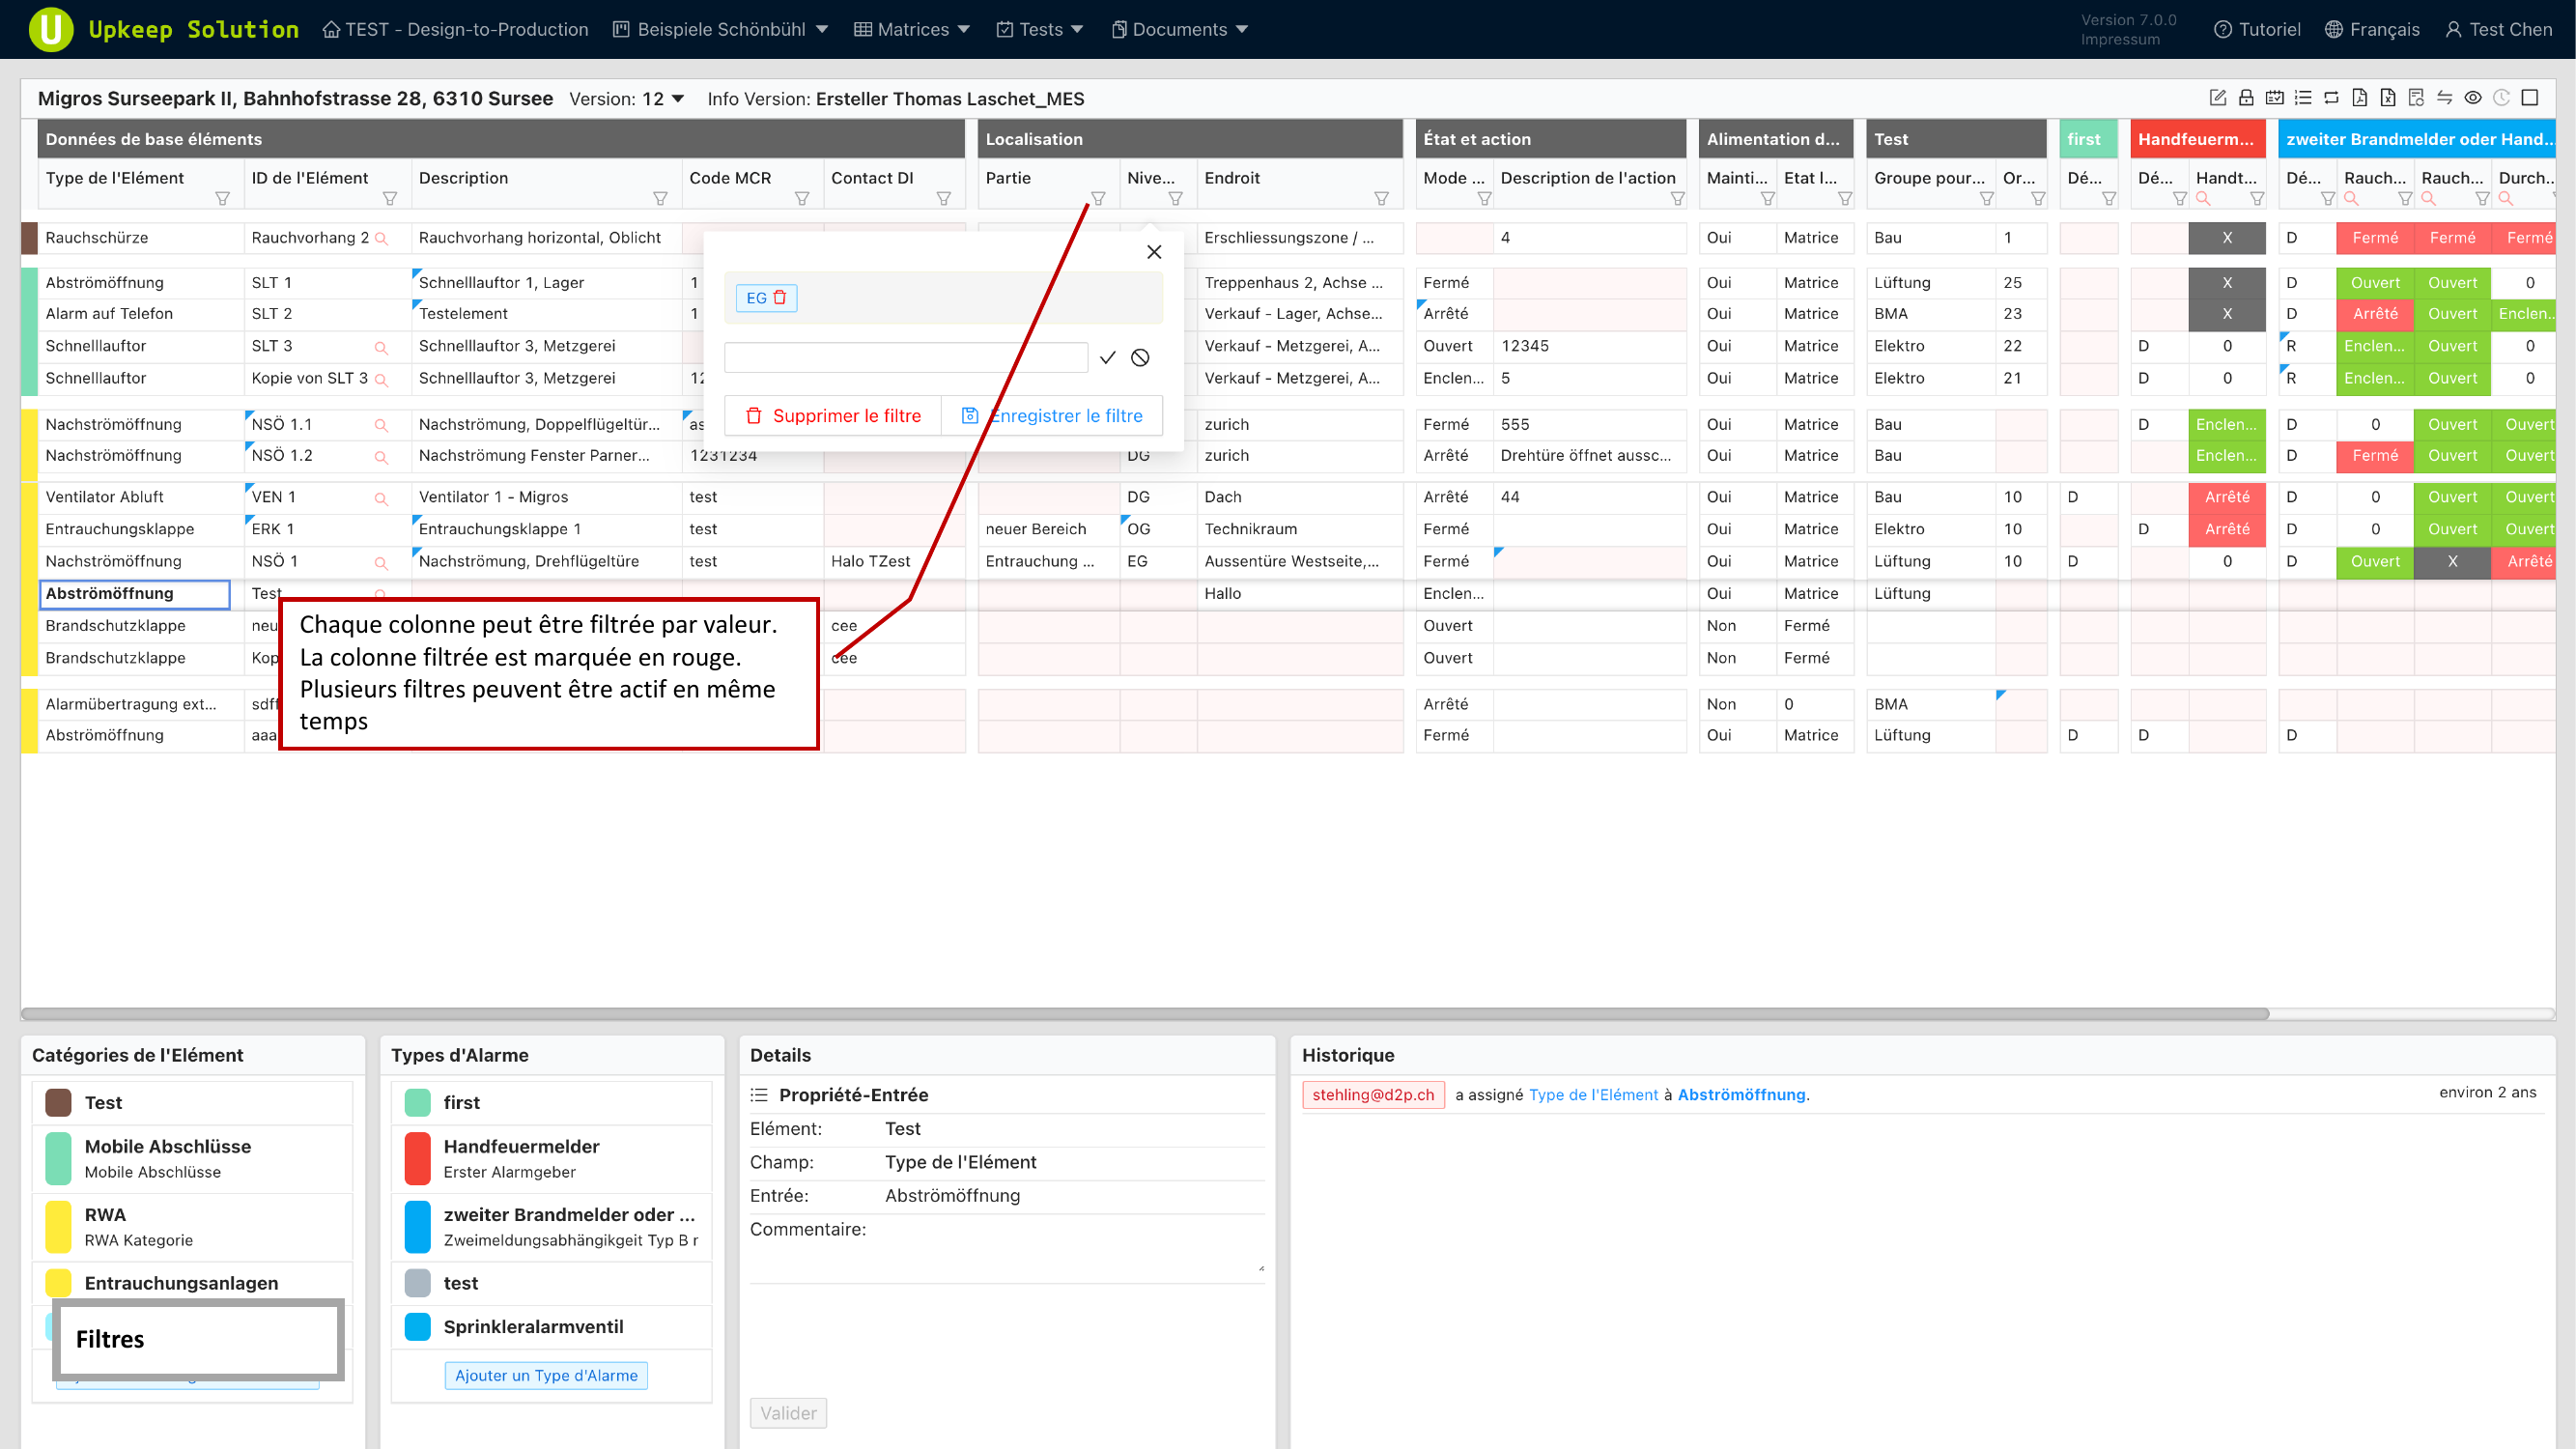The height and width of the screenshot is (1449, 2576).
Task: Click the lock icon in toolbar
Action: click(2246, 97)
